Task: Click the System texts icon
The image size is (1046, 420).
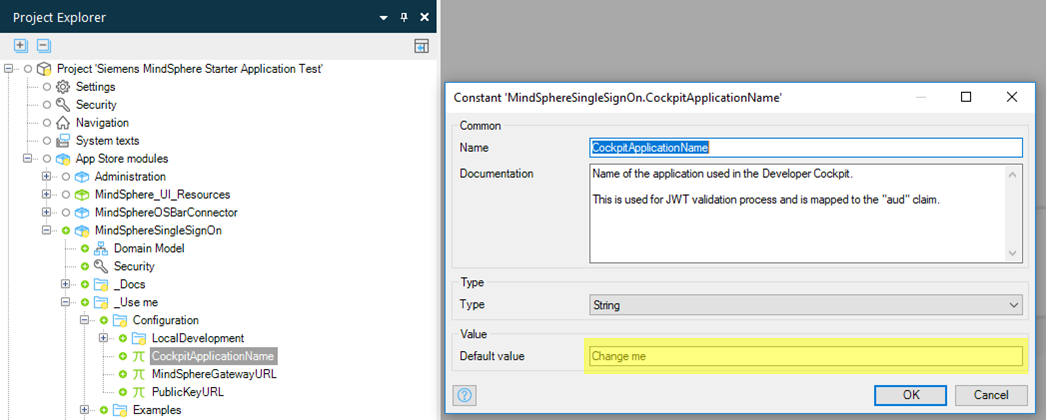Action: (63, 141)
